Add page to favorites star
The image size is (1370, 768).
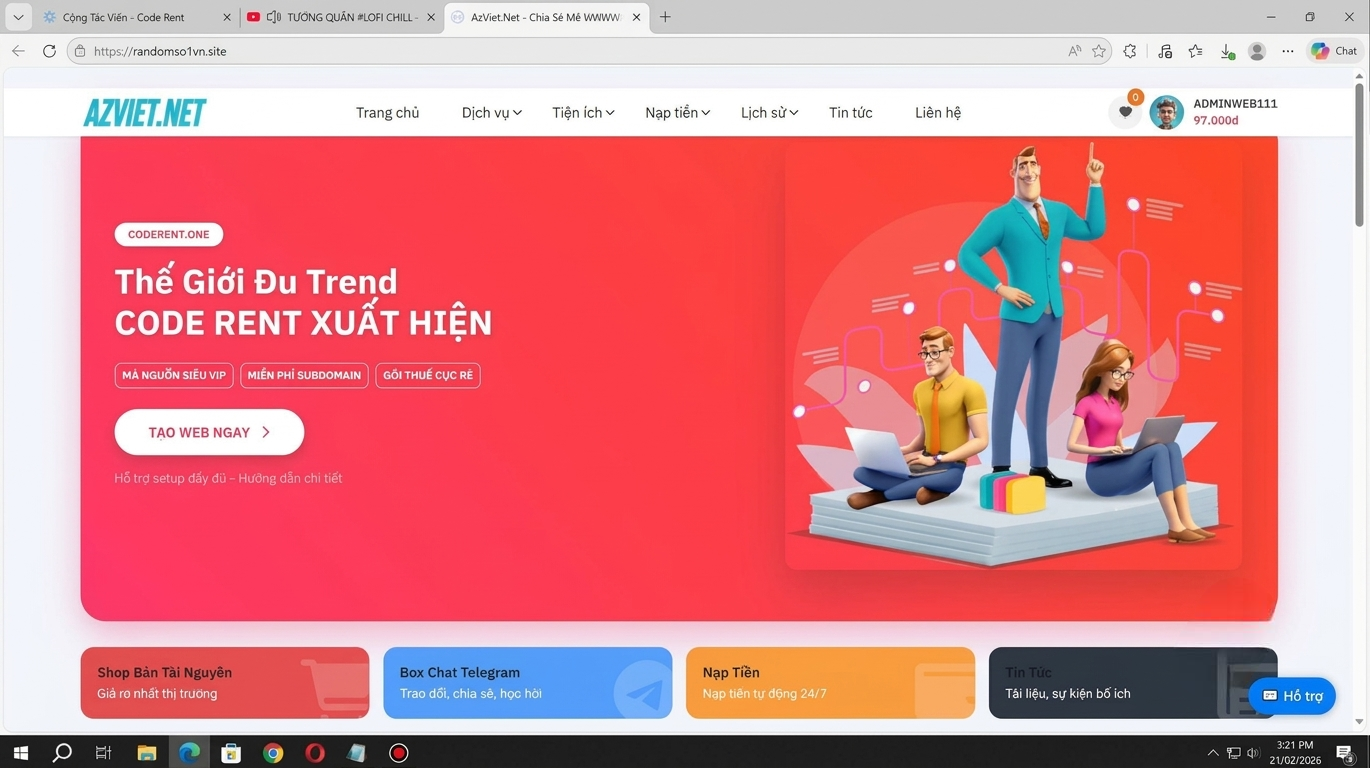point(1099,51)
